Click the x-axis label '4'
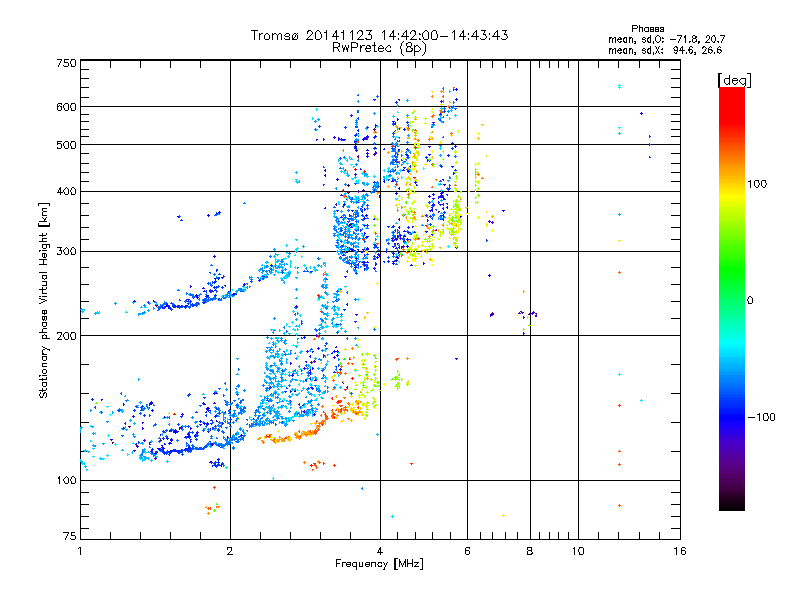 (x=380, y=551)
